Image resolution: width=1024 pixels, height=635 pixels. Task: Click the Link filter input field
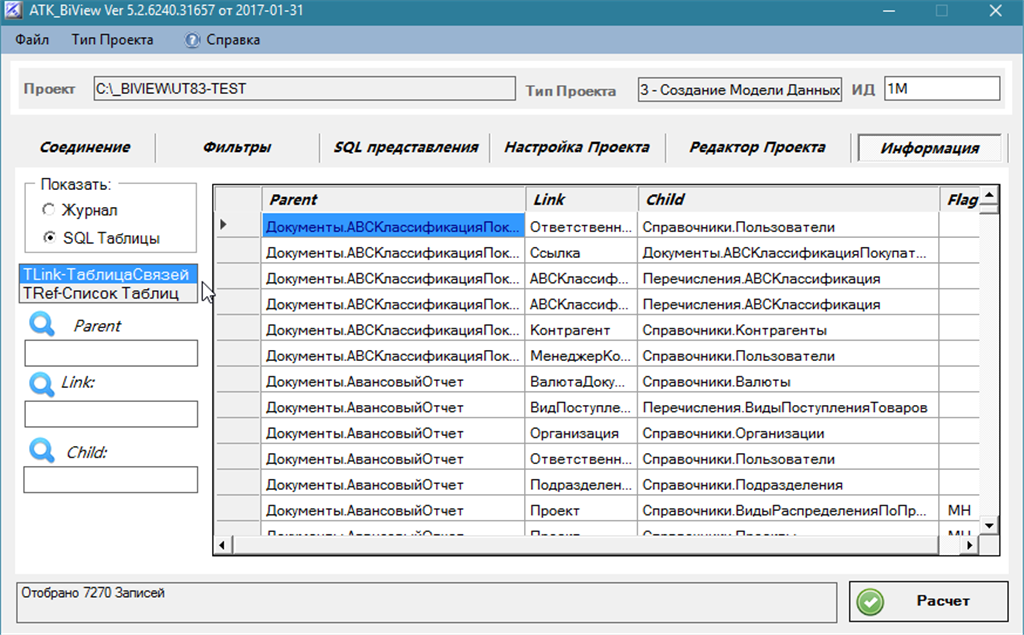tap(111, 414)
